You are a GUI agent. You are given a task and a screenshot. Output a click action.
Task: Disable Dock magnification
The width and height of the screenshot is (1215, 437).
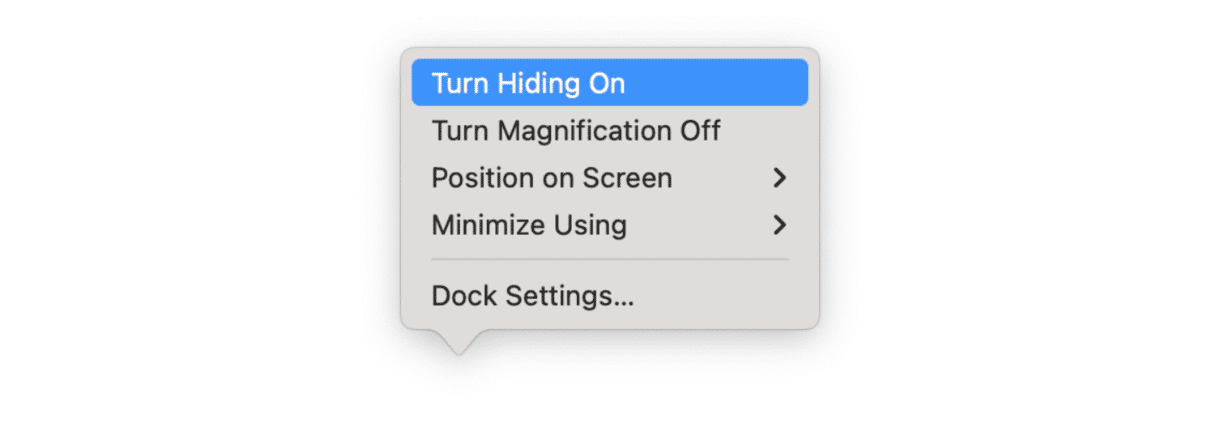click(575, 131)
